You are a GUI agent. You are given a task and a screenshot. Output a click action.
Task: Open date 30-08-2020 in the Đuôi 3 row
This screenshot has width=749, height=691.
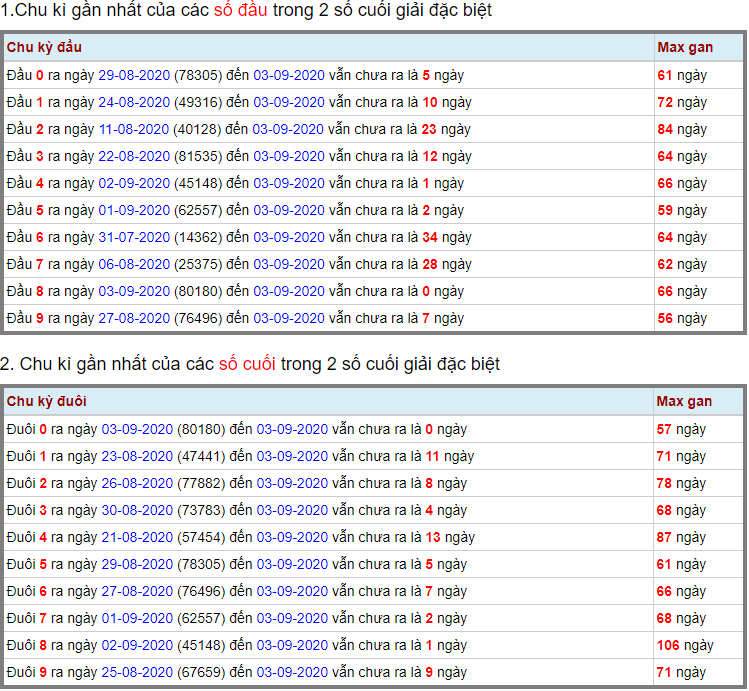pyautogui.click(x=137, y=510)
